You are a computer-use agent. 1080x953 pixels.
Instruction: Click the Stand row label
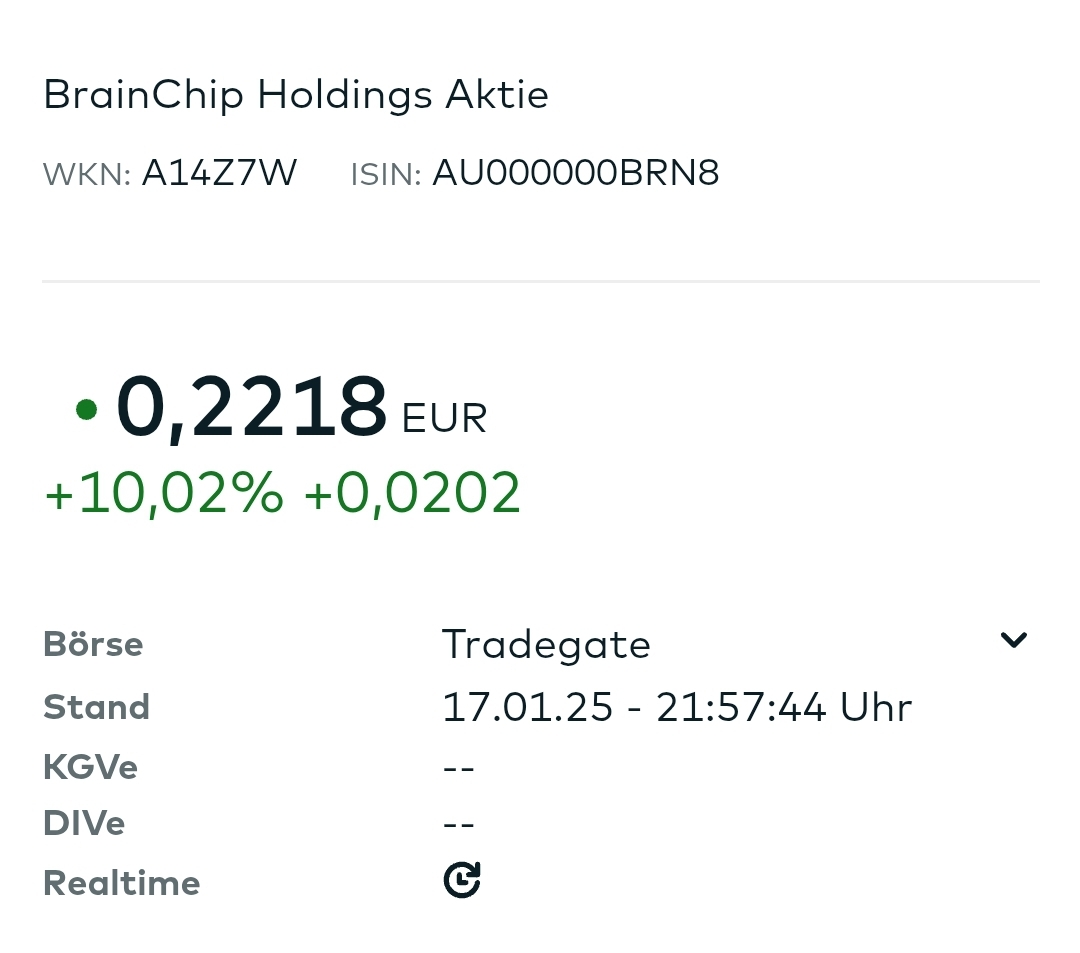point(96,707)
